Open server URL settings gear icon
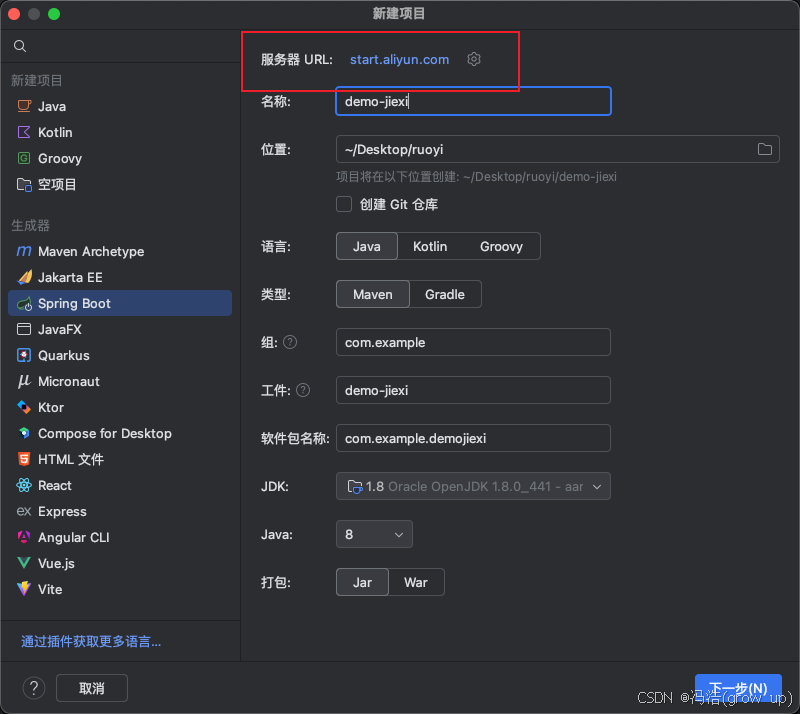The height and width of the screenshot is (714, 800). coord(474,59)
